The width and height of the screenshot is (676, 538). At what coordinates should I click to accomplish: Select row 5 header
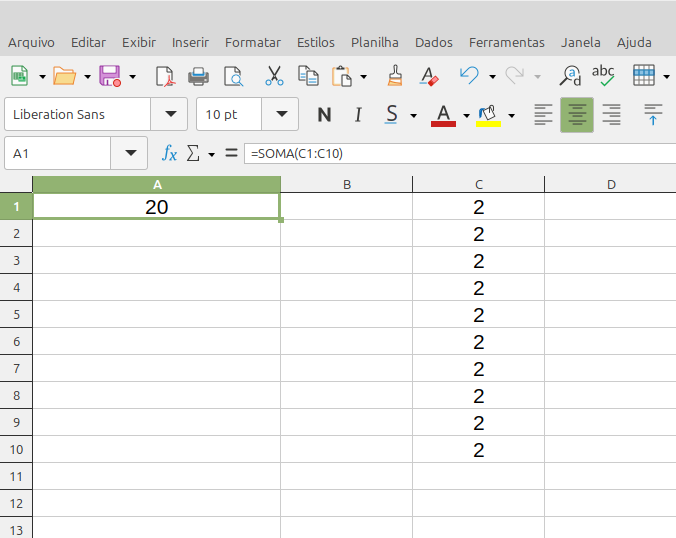pyautogui.click(x=16, y=315)
